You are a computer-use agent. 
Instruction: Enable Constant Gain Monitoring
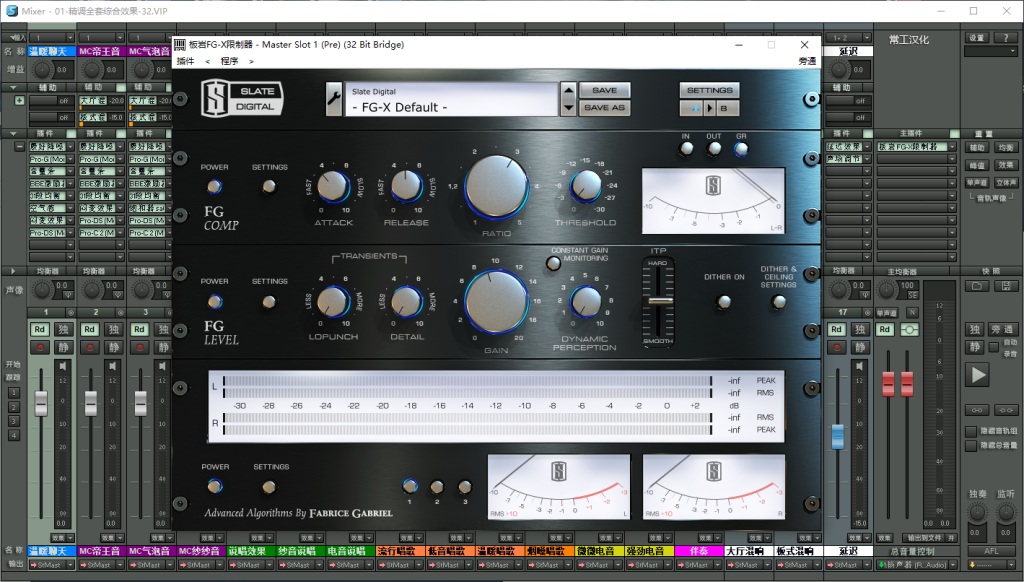[553, 263]
